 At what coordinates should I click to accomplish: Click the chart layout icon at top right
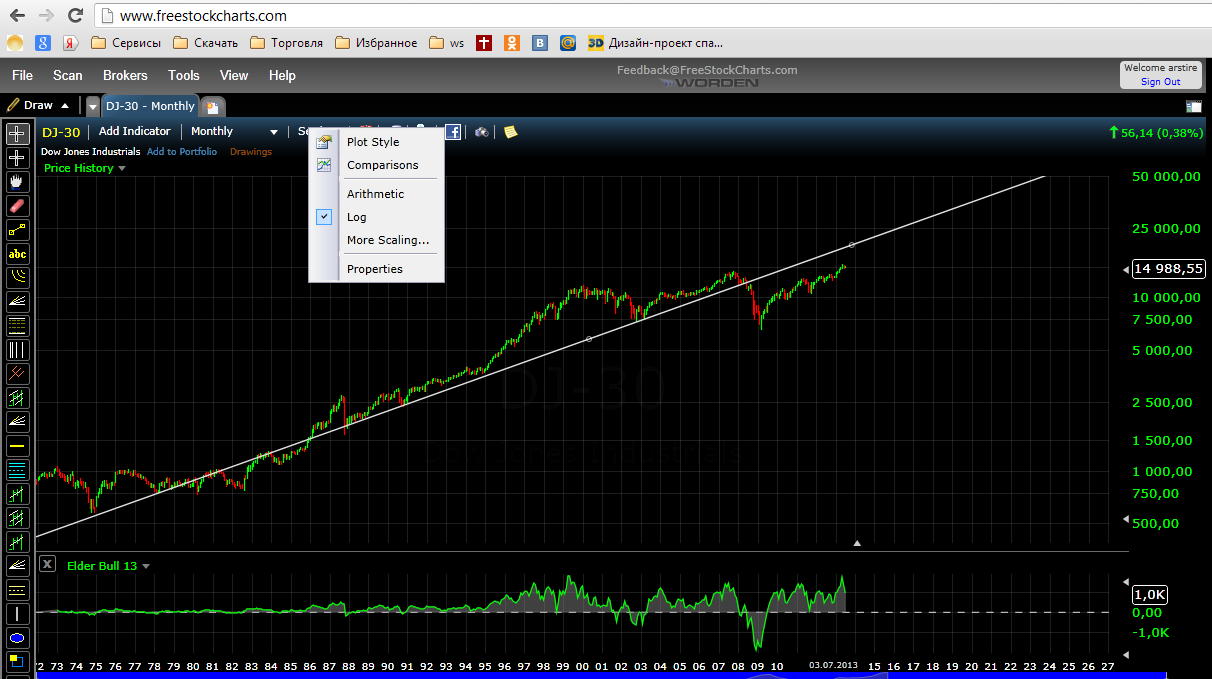[x=1193, y=106]
